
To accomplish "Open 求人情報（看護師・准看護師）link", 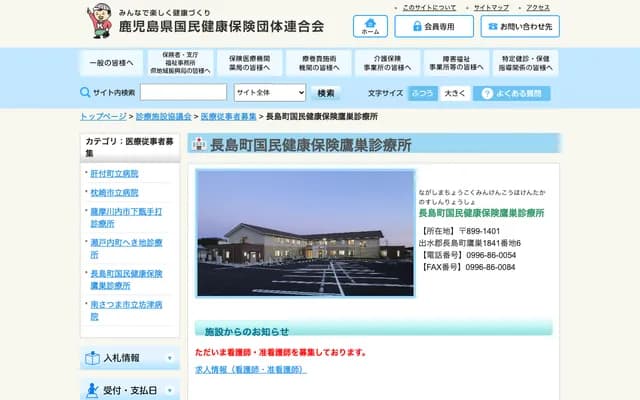I will (x=251, y=369).
